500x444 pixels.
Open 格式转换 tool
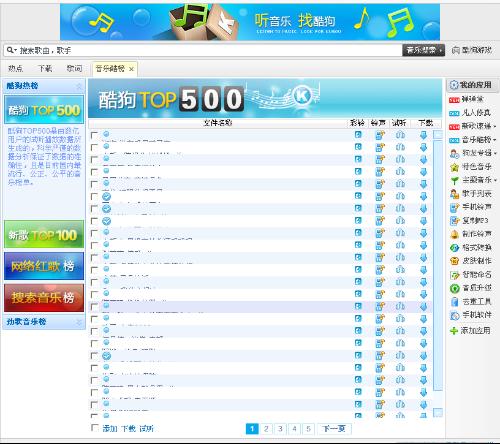470,248
